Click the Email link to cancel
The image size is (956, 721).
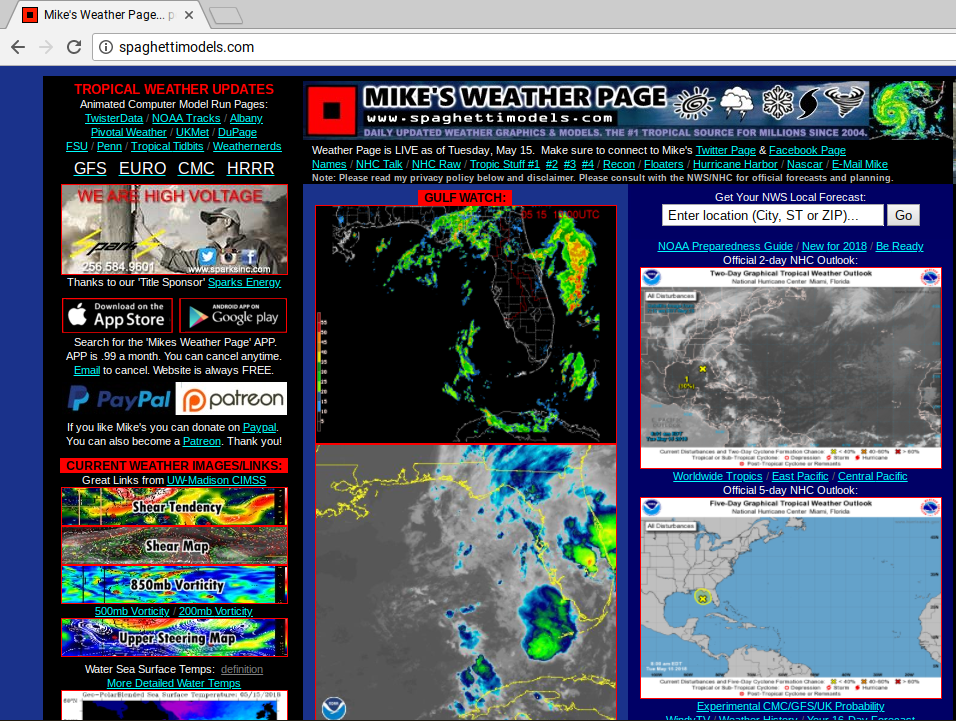coord(87,370)
